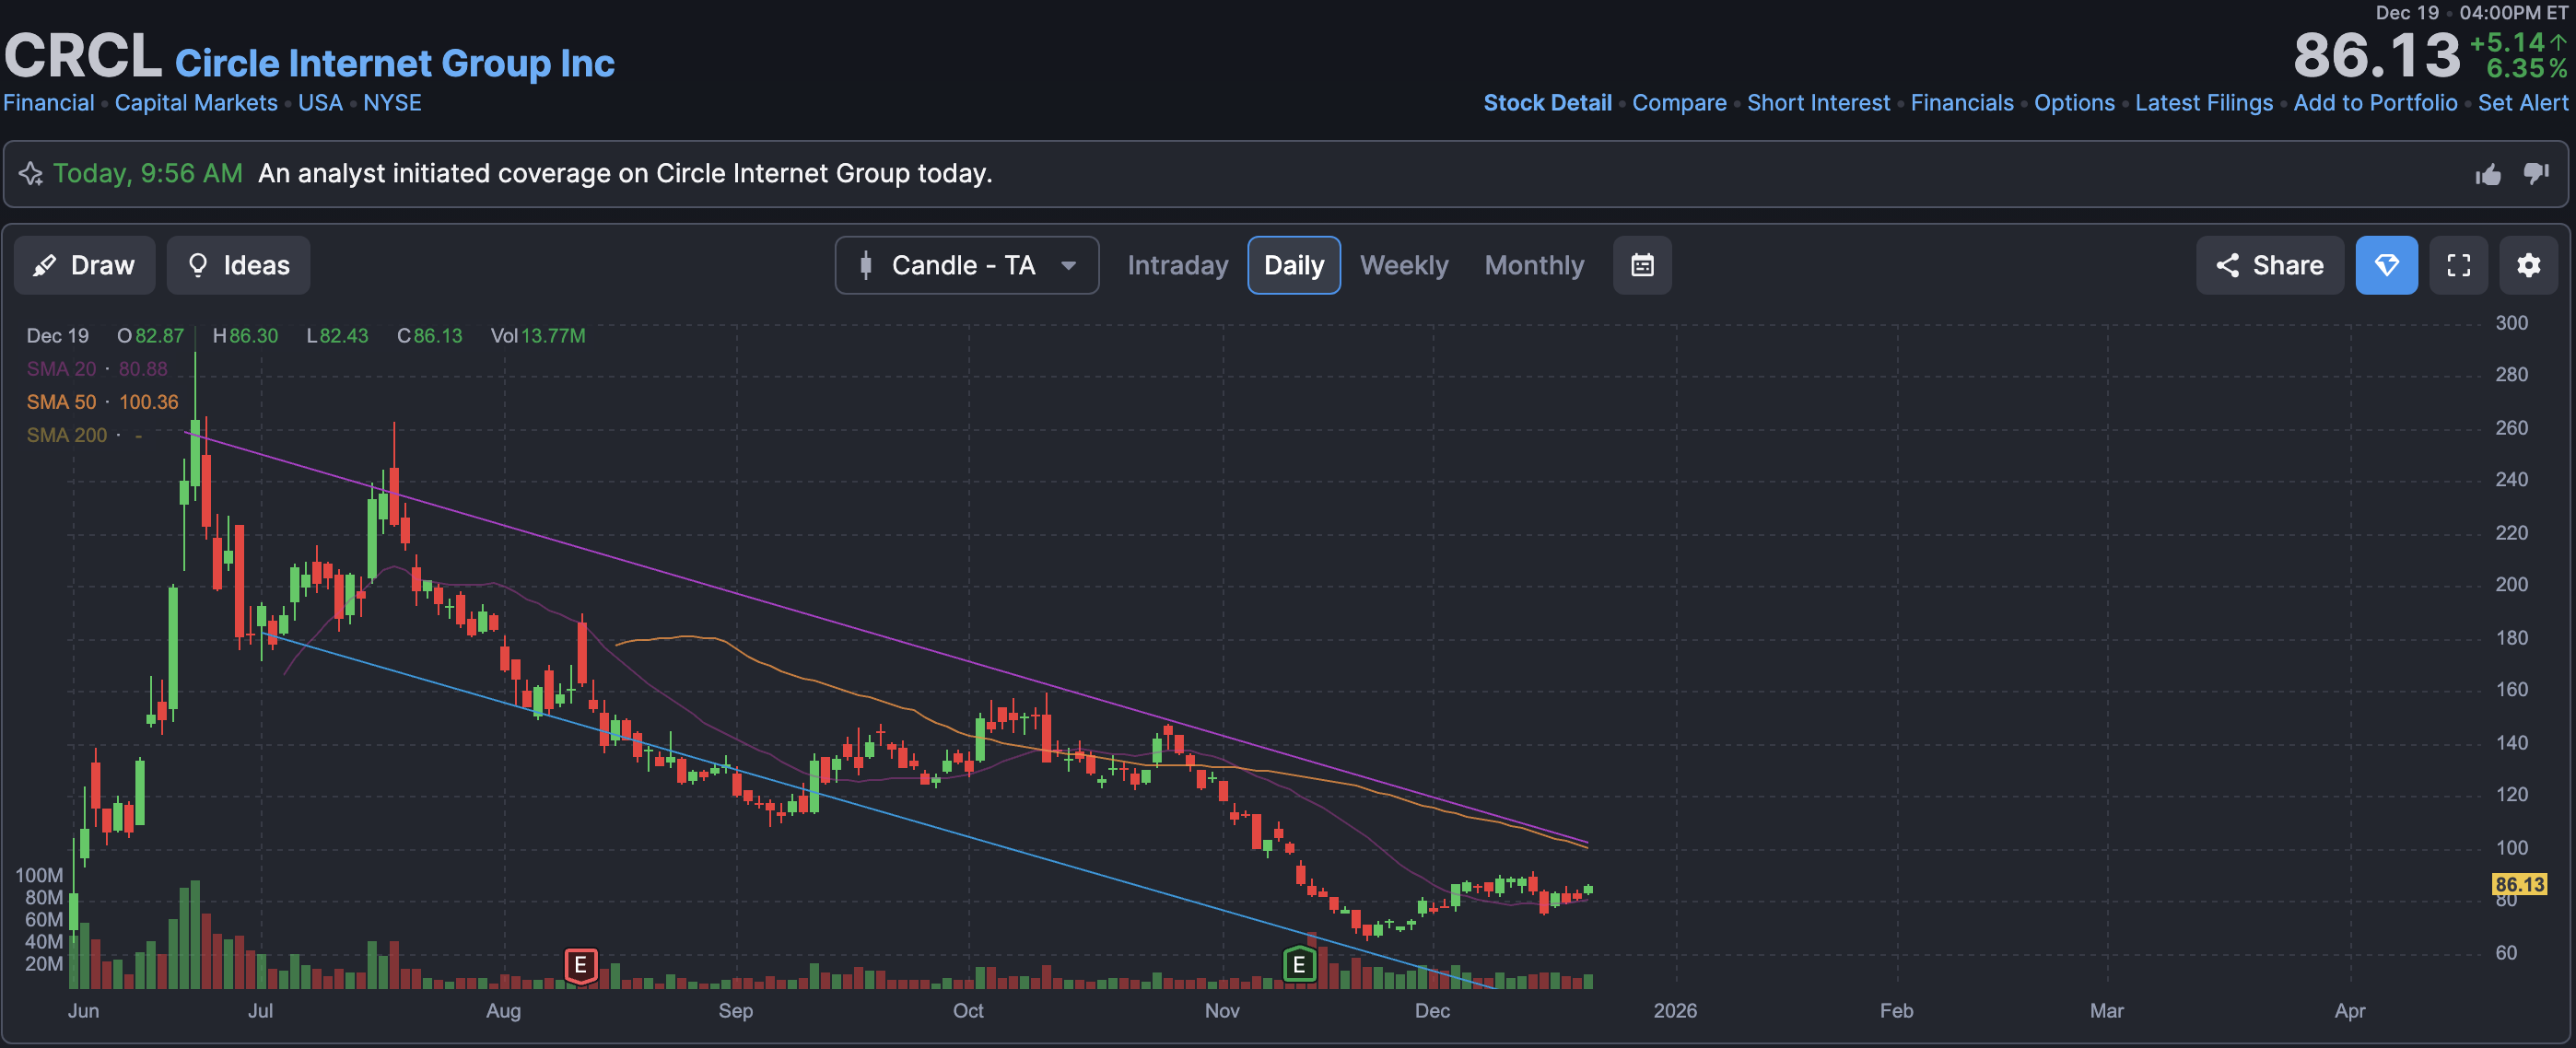Screen dimensions: 2576x1048
Task: Open the Ideas menu
Action: [x=238, y=265]
